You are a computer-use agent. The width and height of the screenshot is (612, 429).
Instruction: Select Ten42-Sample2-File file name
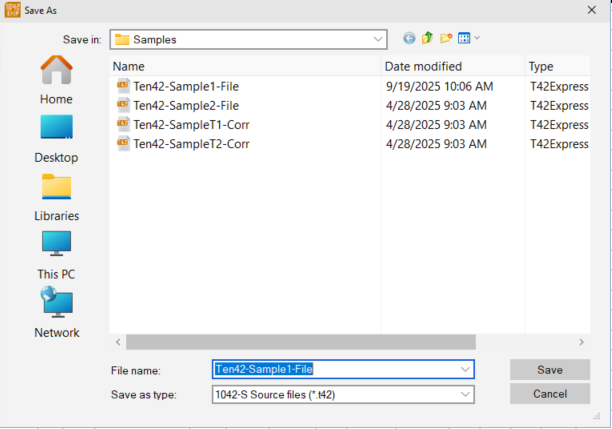[186, 105]
